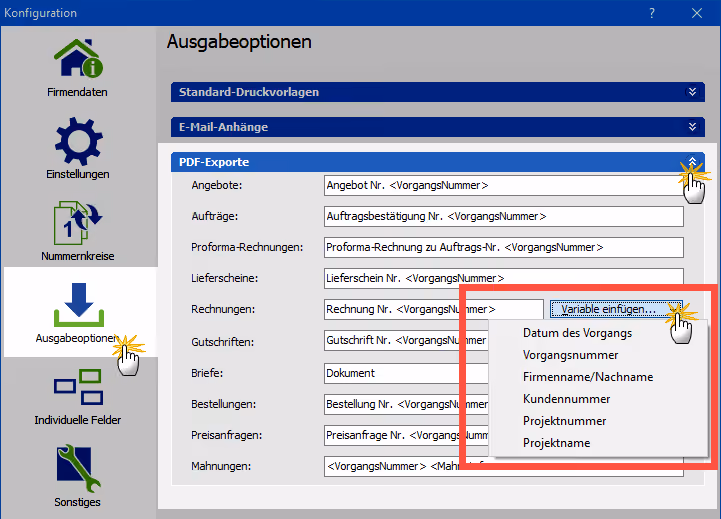Screen dimensions: 721x519
Task: Click the Standard-Druckvorlagen header text
Action: point(249,92)
